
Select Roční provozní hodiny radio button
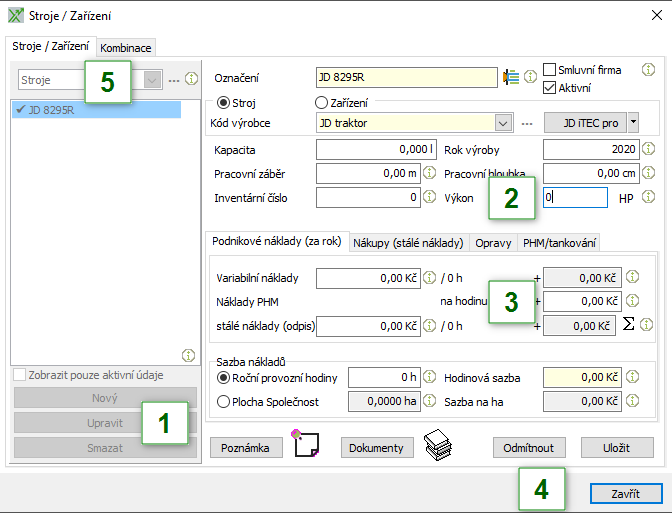(x=223, y=378)
